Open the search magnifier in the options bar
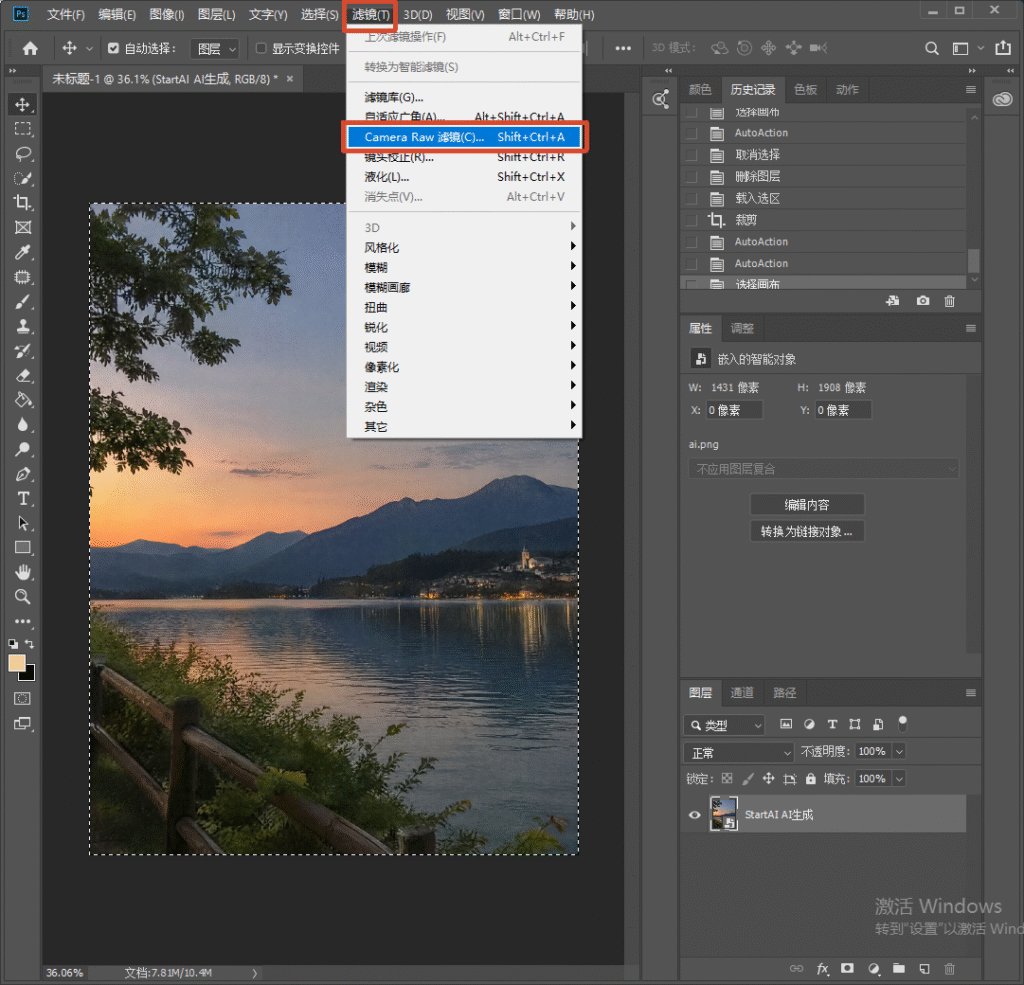 click(932, 48)
